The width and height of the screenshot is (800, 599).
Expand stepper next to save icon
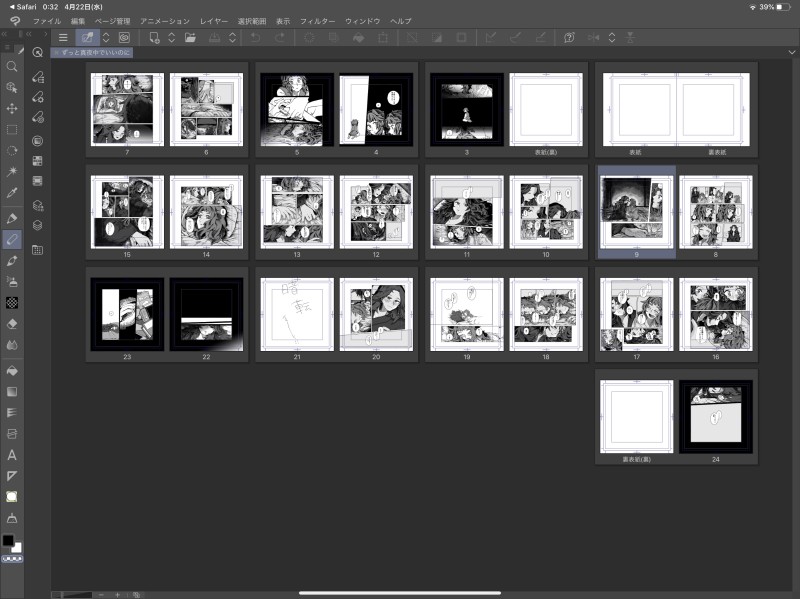(x=233, y=38)
